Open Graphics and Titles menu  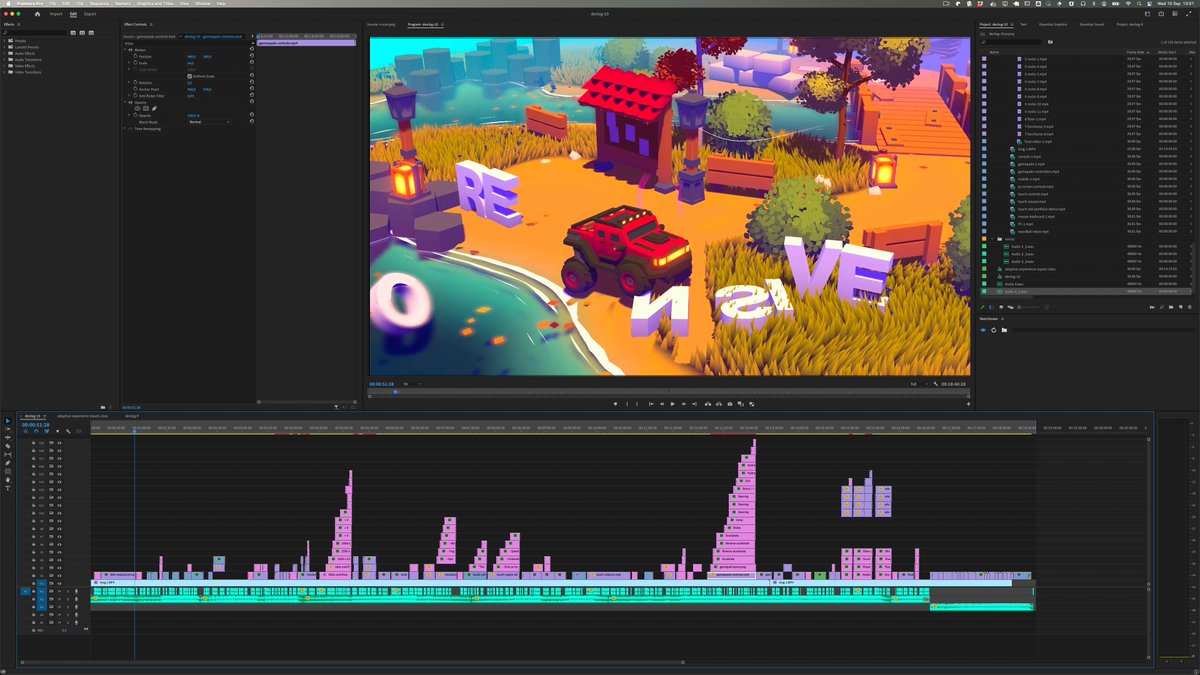(x=156, y=3)
